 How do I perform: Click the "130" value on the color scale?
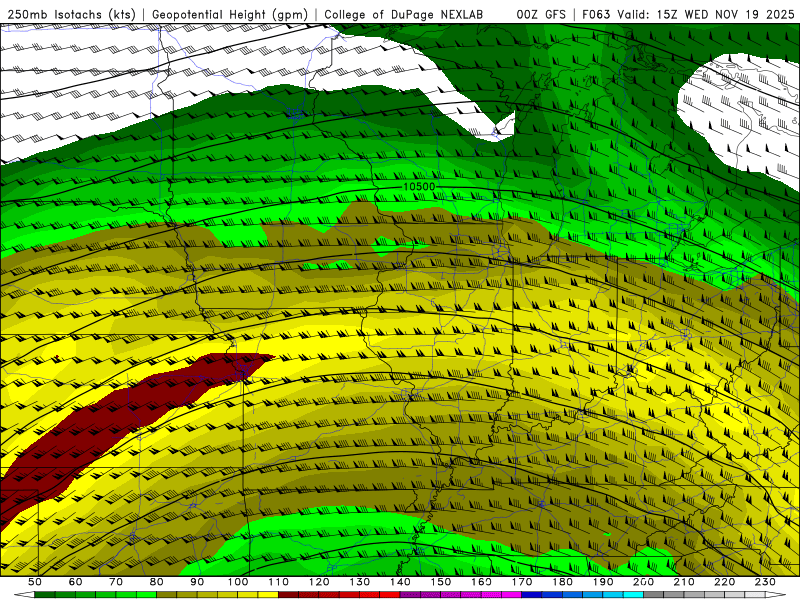(x=360, y=582)
